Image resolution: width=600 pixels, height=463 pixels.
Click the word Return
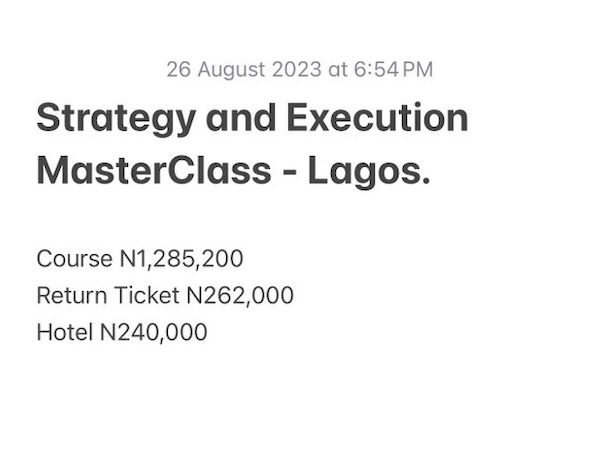click(x=72, y=296)
